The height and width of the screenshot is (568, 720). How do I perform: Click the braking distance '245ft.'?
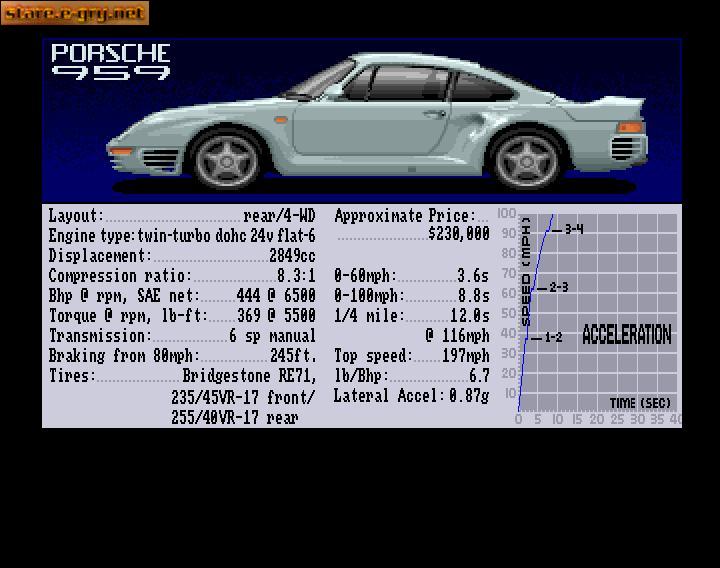293,356
